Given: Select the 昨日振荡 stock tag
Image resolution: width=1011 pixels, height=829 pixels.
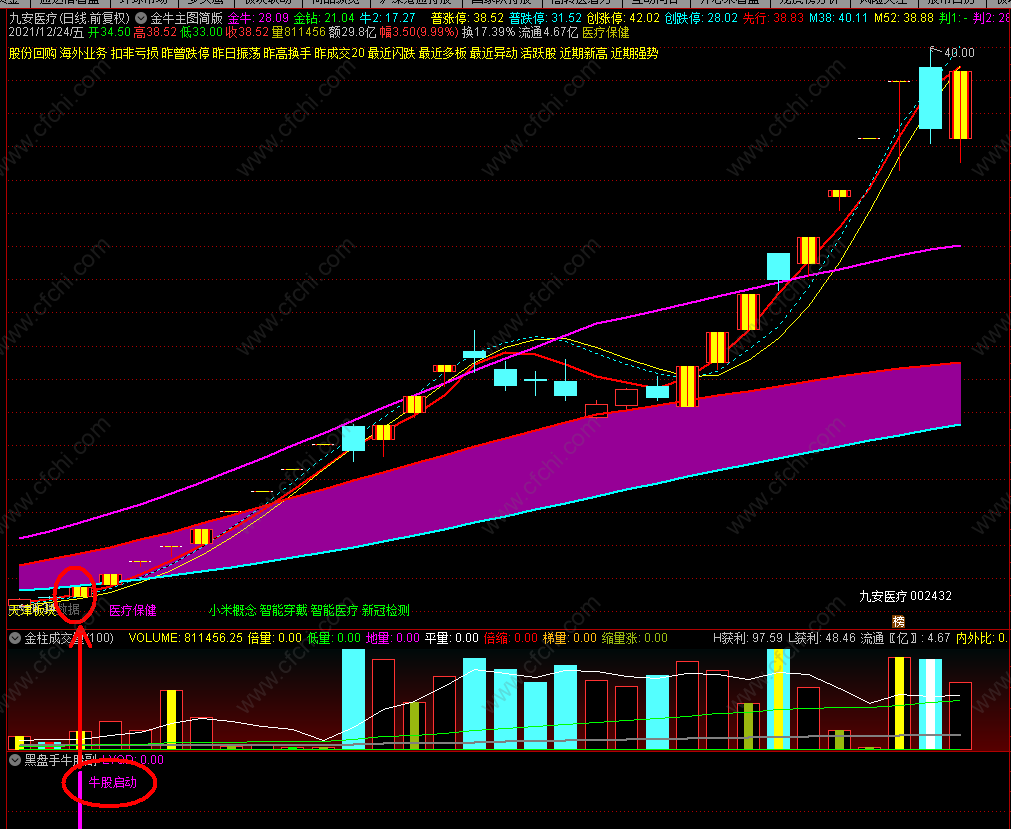Looking at the screenshot, I should coord(237,54).
